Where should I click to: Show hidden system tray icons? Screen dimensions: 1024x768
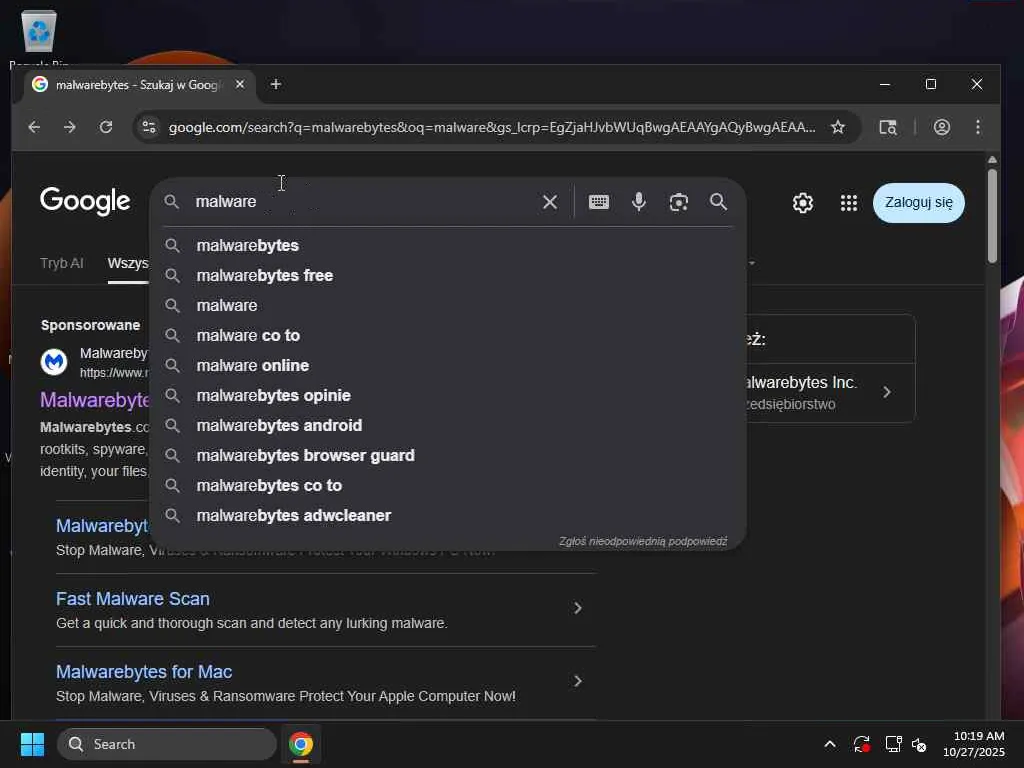pos(829,744)
